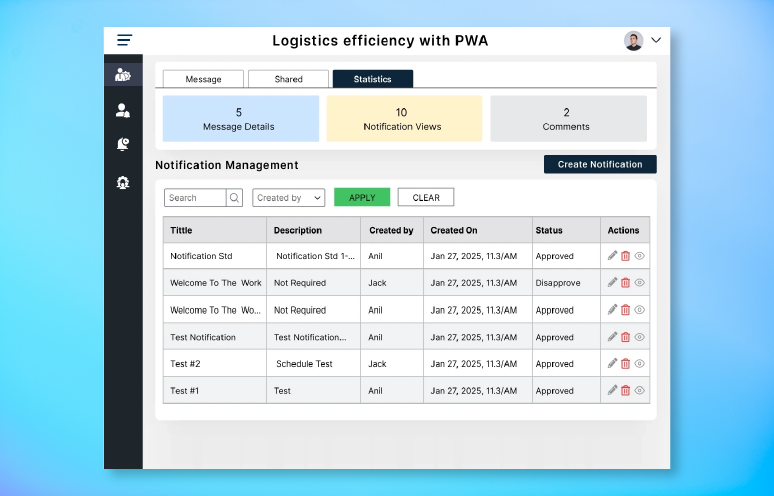Delete the Test #1 row
The height and width of the screenshot is (496, 774).
coord(625,390)
